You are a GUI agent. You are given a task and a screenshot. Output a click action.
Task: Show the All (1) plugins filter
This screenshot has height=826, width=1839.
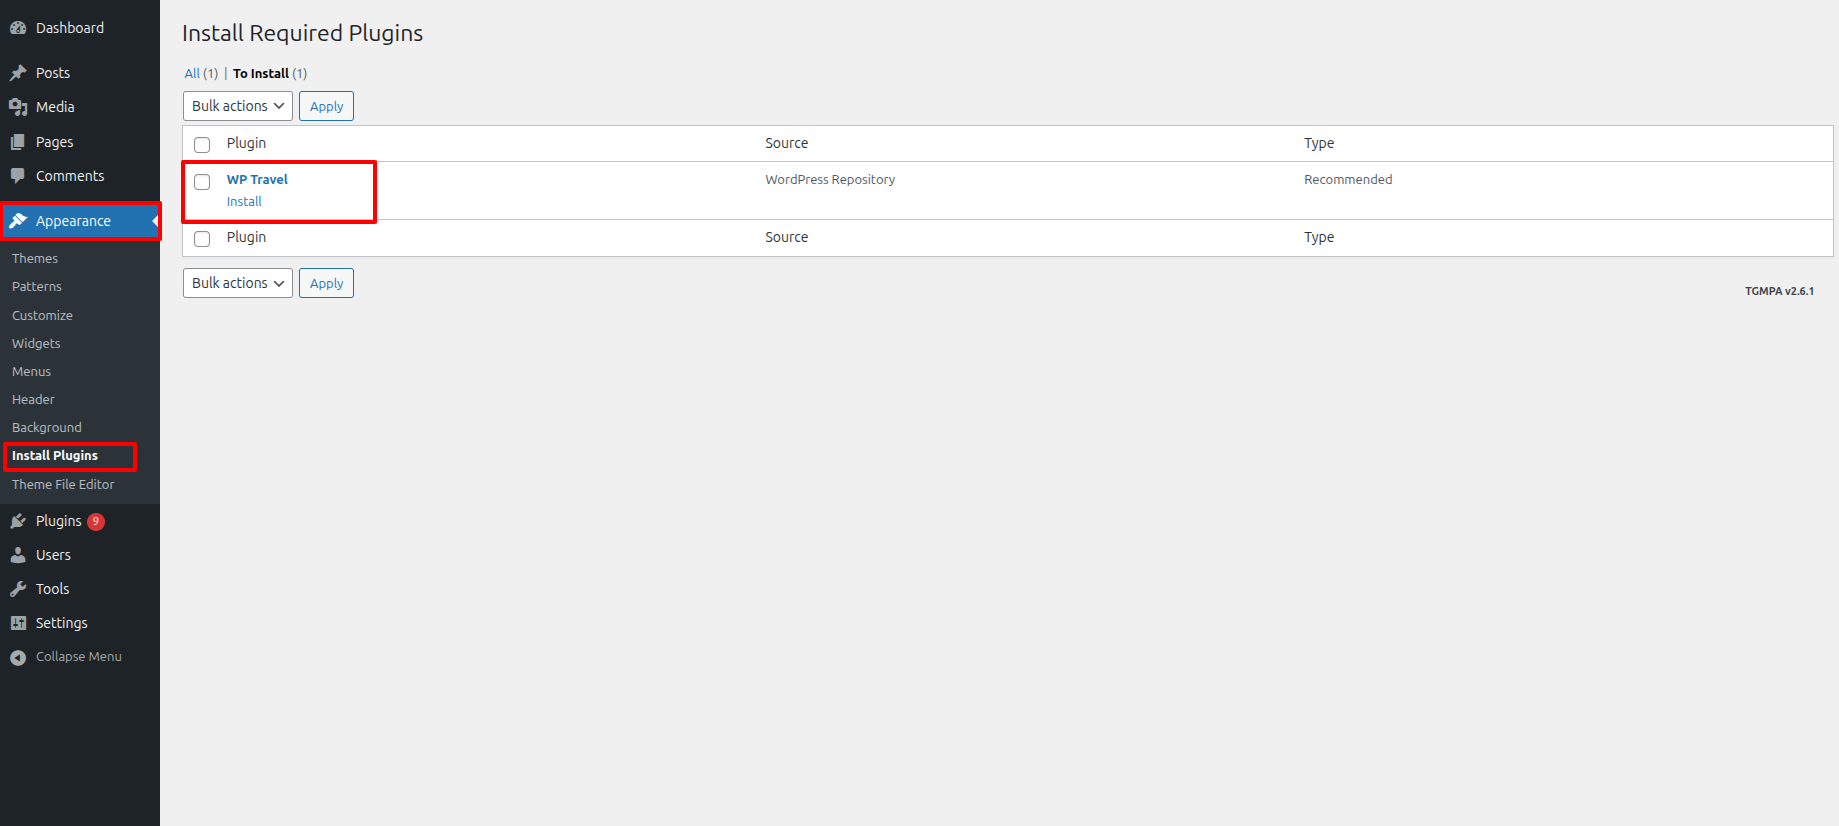coord(192,73)
